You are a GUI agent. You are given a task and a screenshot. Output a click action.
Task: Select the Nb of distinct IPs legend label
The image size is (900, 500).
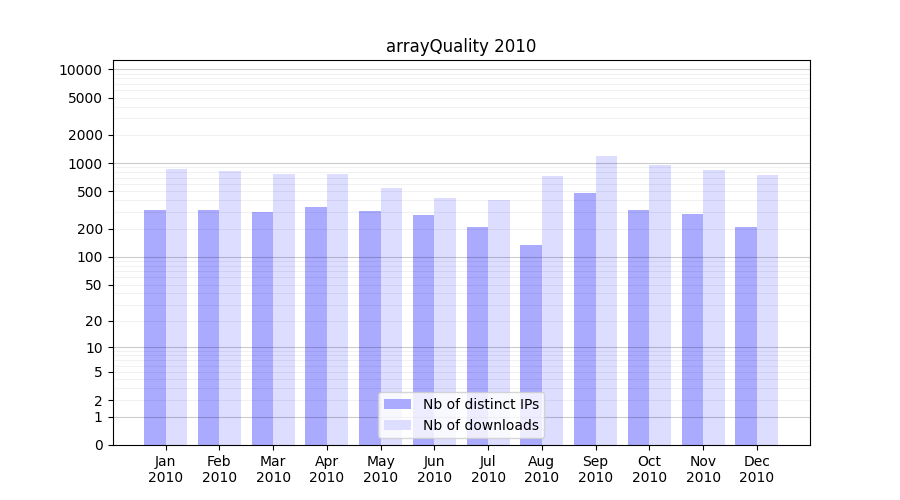(x=480, y=404)
